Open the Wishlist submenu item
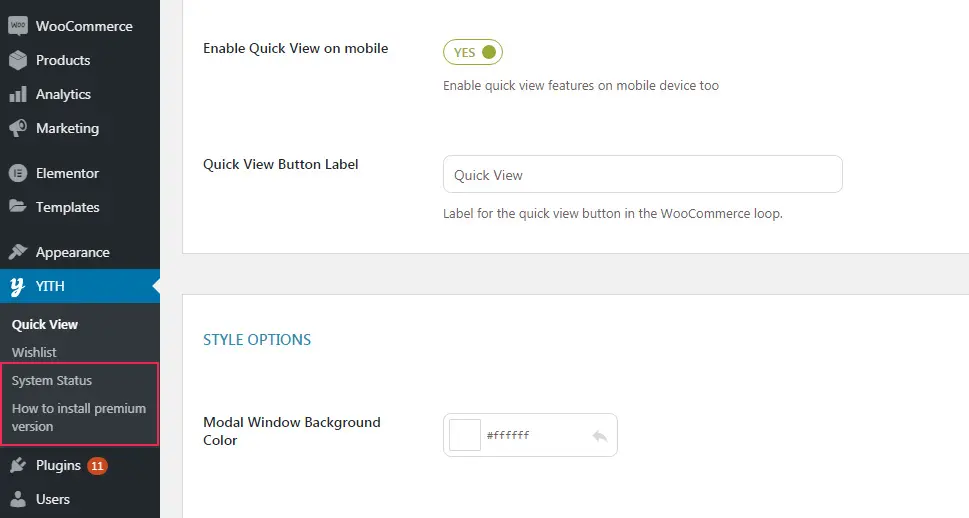This screenshot has height=518, width=969. [x=34, y=352]
